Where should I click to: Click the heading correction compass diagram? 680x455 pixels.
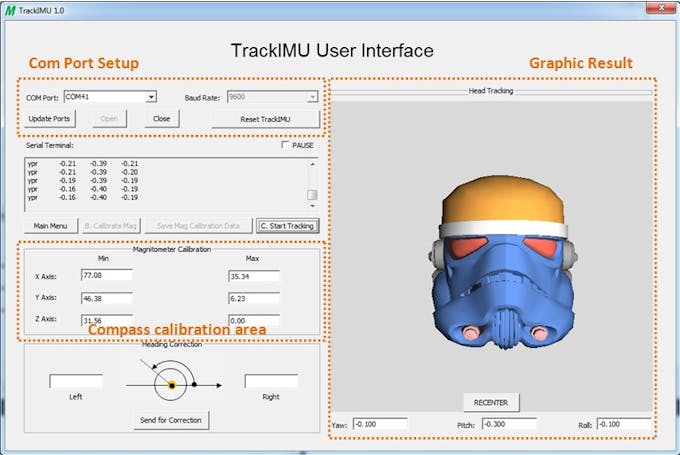coord(171,383)
